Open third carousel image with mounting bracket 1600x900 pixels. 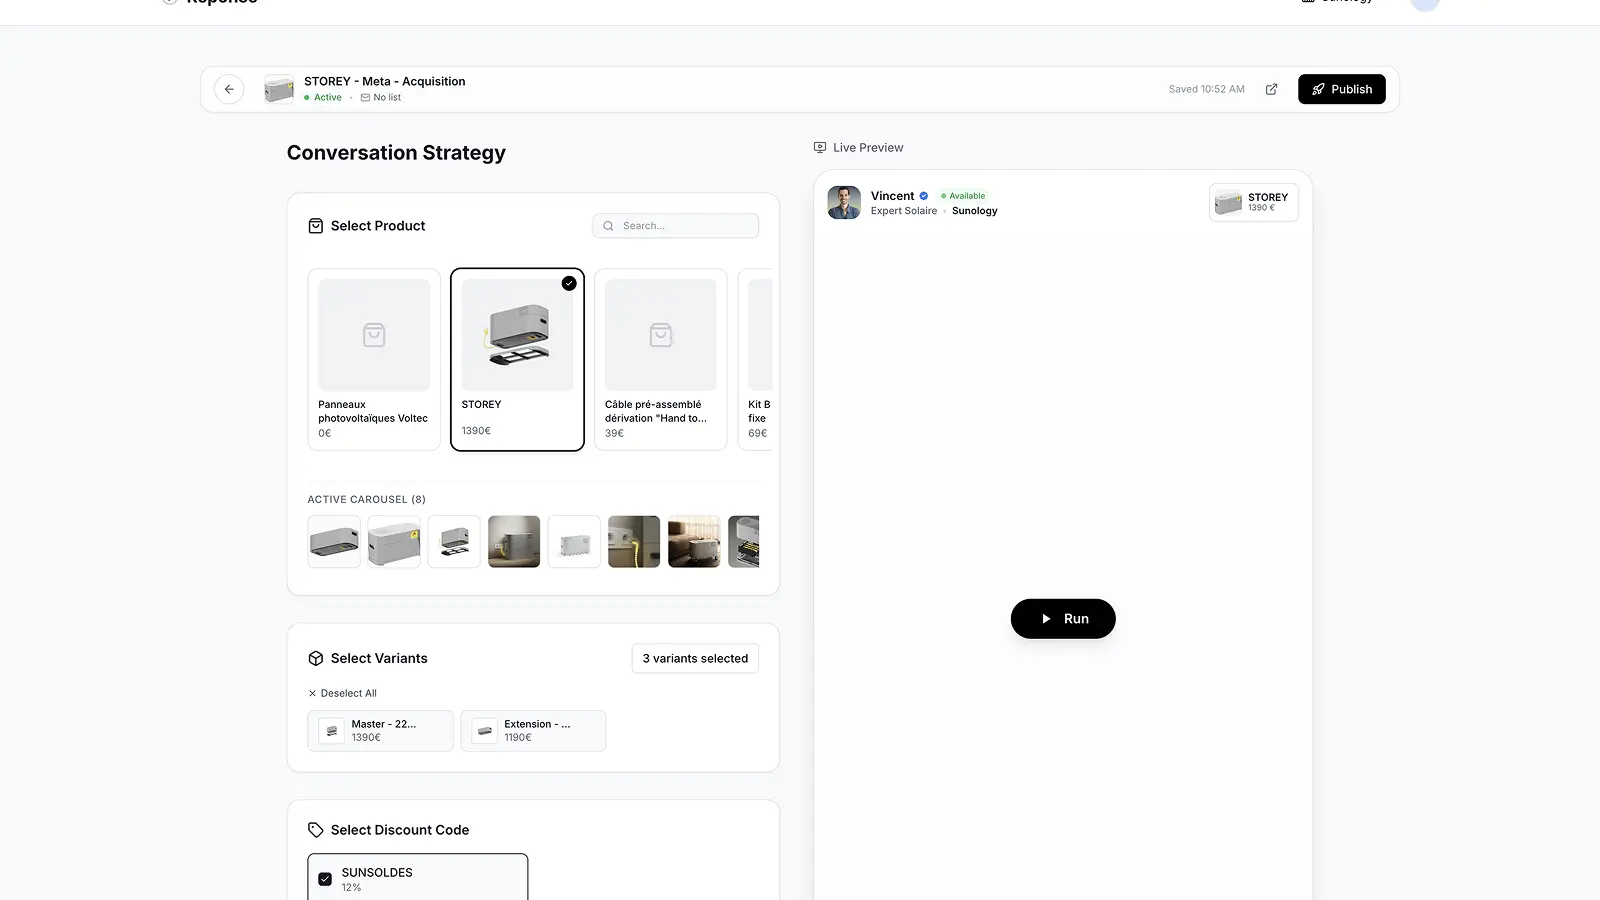pyautogui.click(x=454, y=542)
